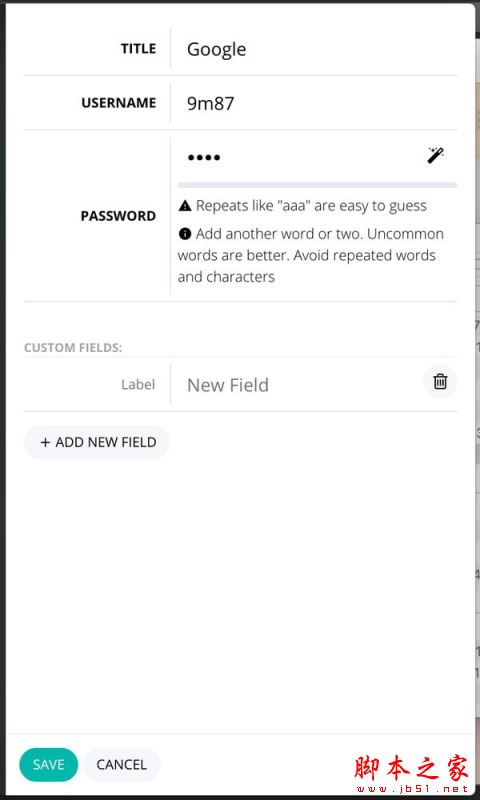Save the Google entry
Screen dimensions: 480x800
point(48,764)
